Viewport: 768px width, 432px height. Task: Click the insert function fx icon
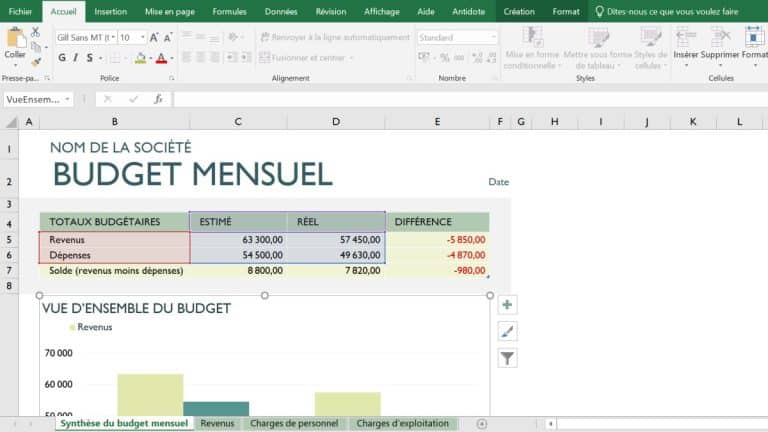(x=158, y=99)
